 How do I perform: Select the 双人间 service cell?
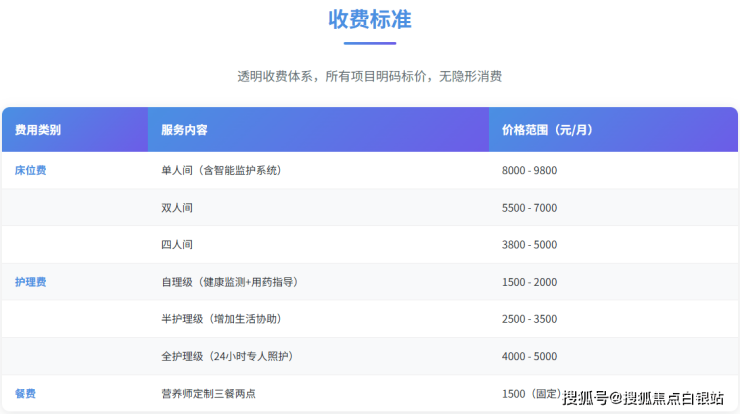[x=177, y=208]
